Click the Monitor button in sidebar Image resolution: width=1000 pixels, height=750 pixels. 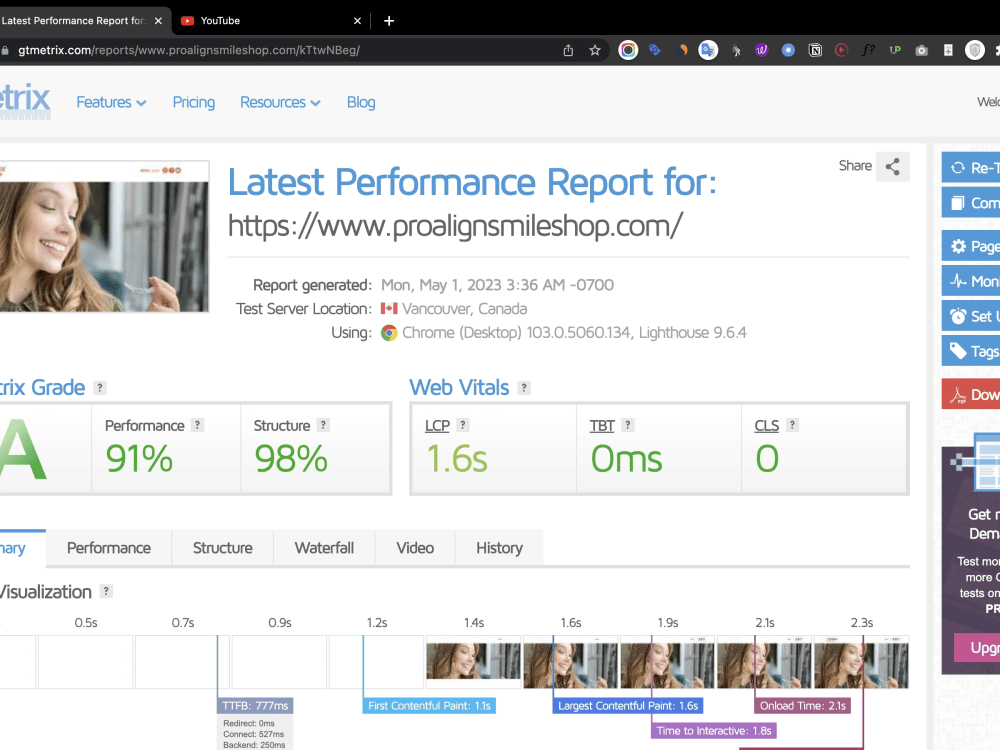pyautogui.click(x=971, y=281)
